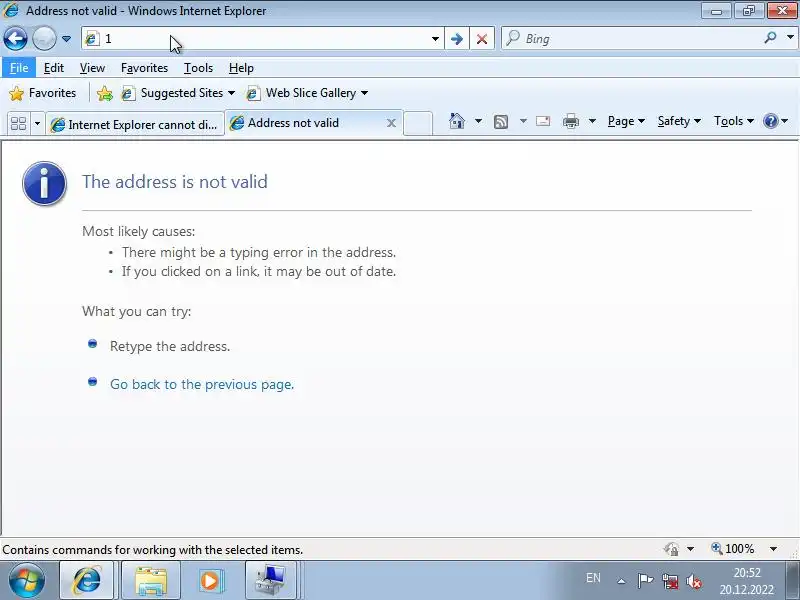The height and width of the screenshot is (600, 800).
Task: Click the Favorites star button
Action: (x=42, y=93)
